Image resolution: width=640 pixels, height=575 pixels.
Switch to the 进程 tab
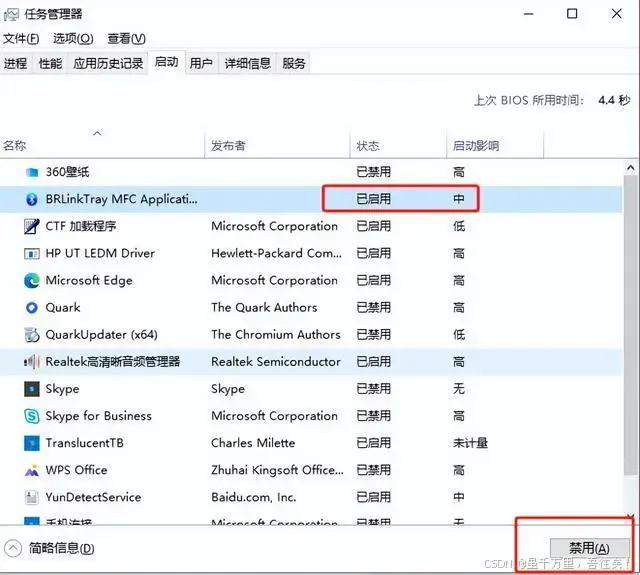(16, 63)
